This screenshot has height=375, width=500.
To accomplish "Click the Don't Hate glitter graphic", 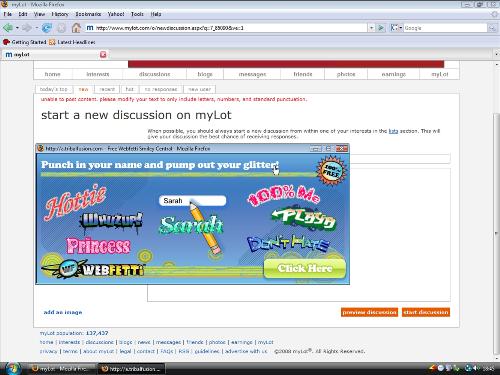I will [x=288, y=244].
